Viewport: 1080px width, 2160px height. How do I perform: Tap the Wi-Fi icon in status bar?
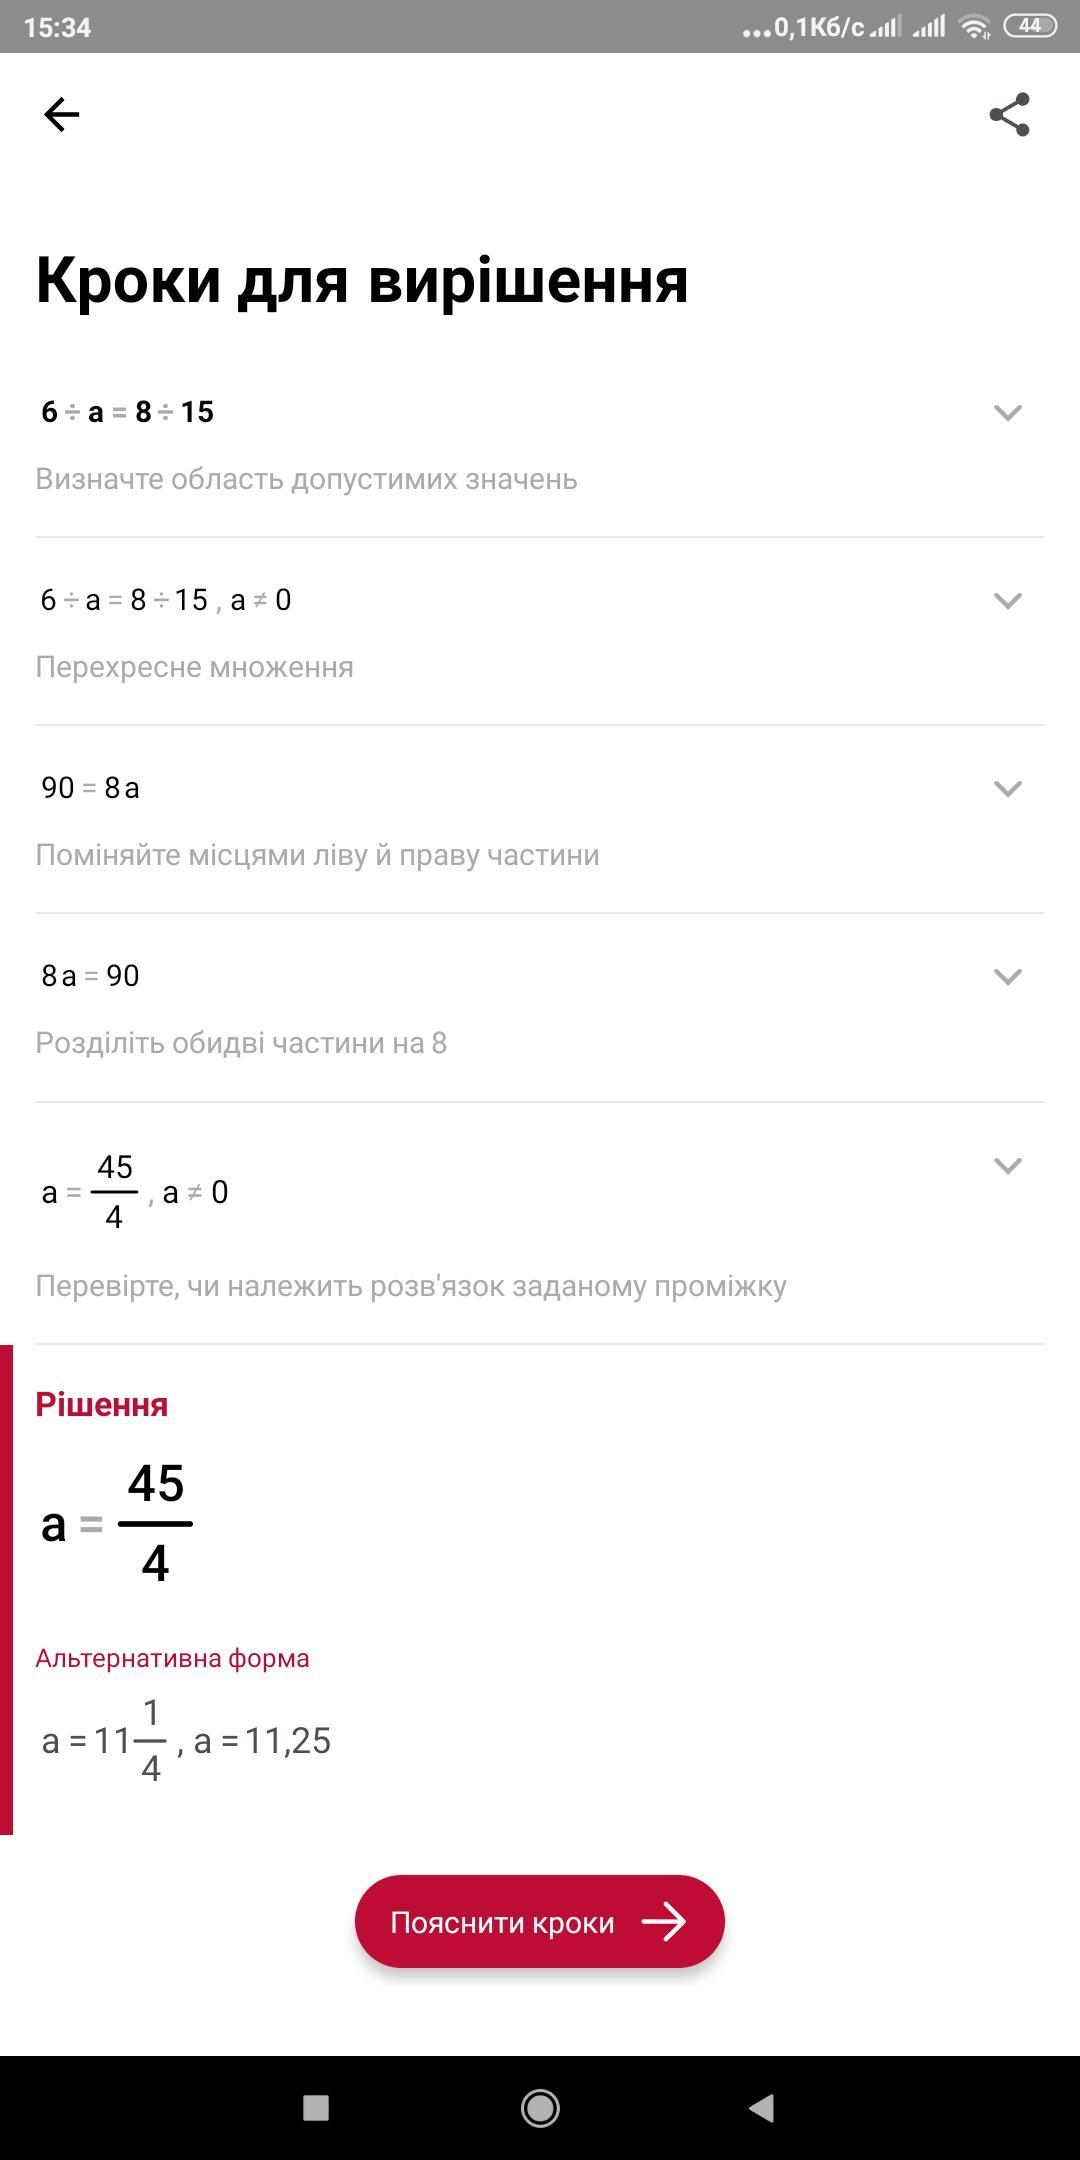click(973, 27)
